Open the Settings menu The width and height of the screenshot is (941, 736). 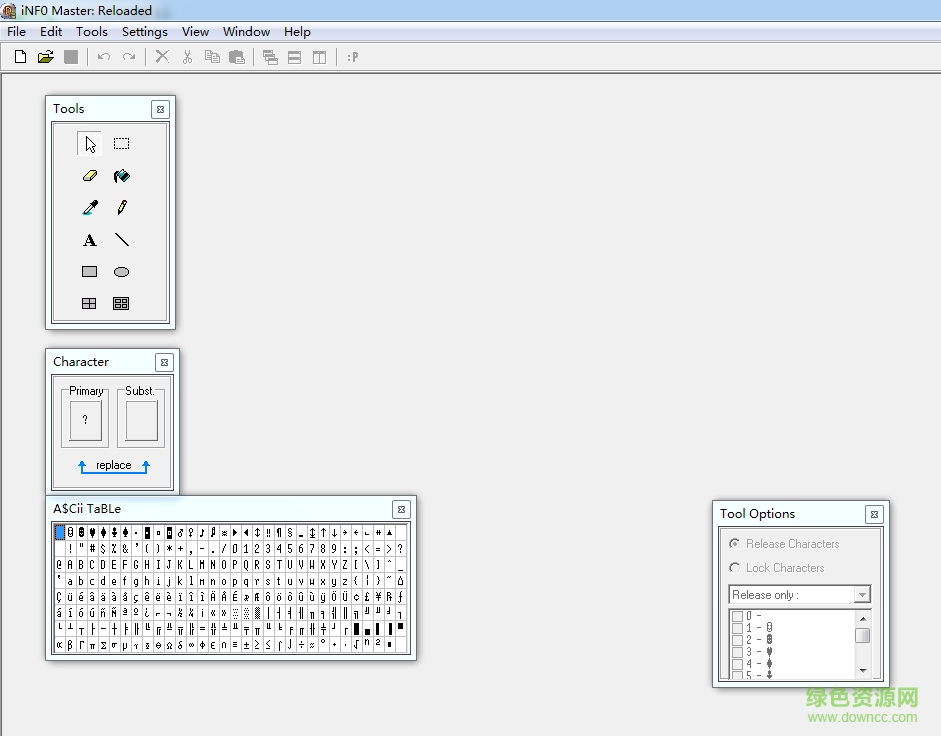(x=144, y=31)
